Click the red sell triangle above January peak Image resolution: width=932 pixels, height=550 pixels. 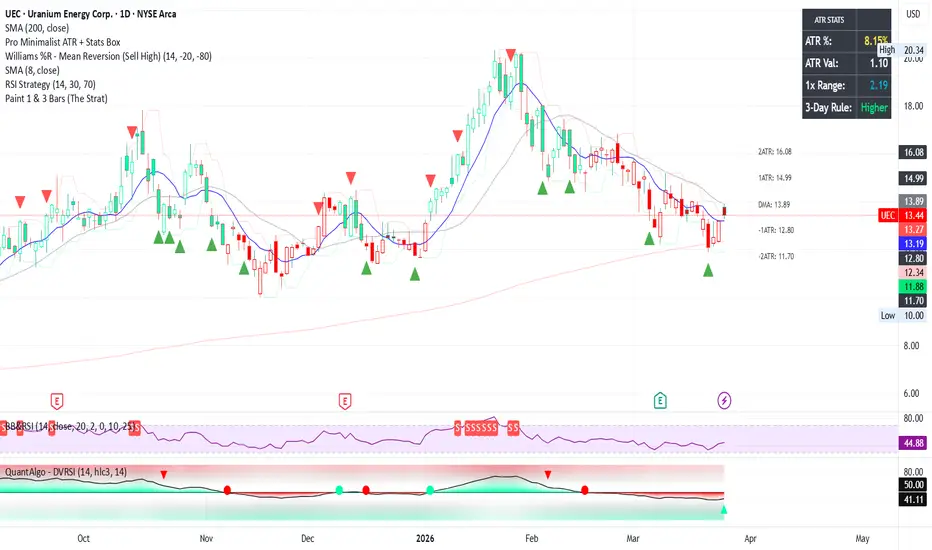click(x=511, y=55)
